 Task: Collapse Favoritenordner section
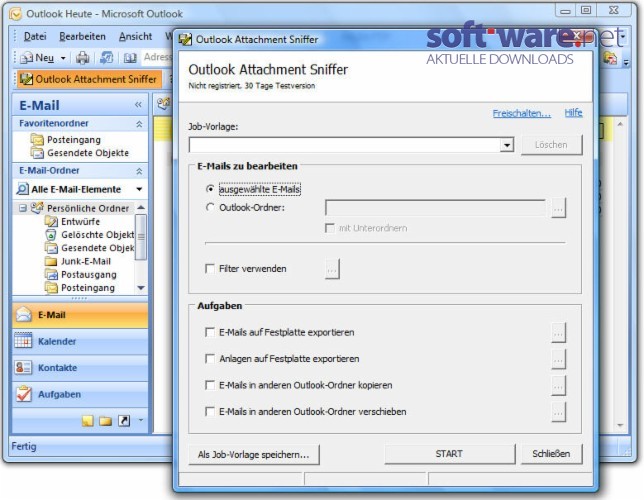[139, 124]
